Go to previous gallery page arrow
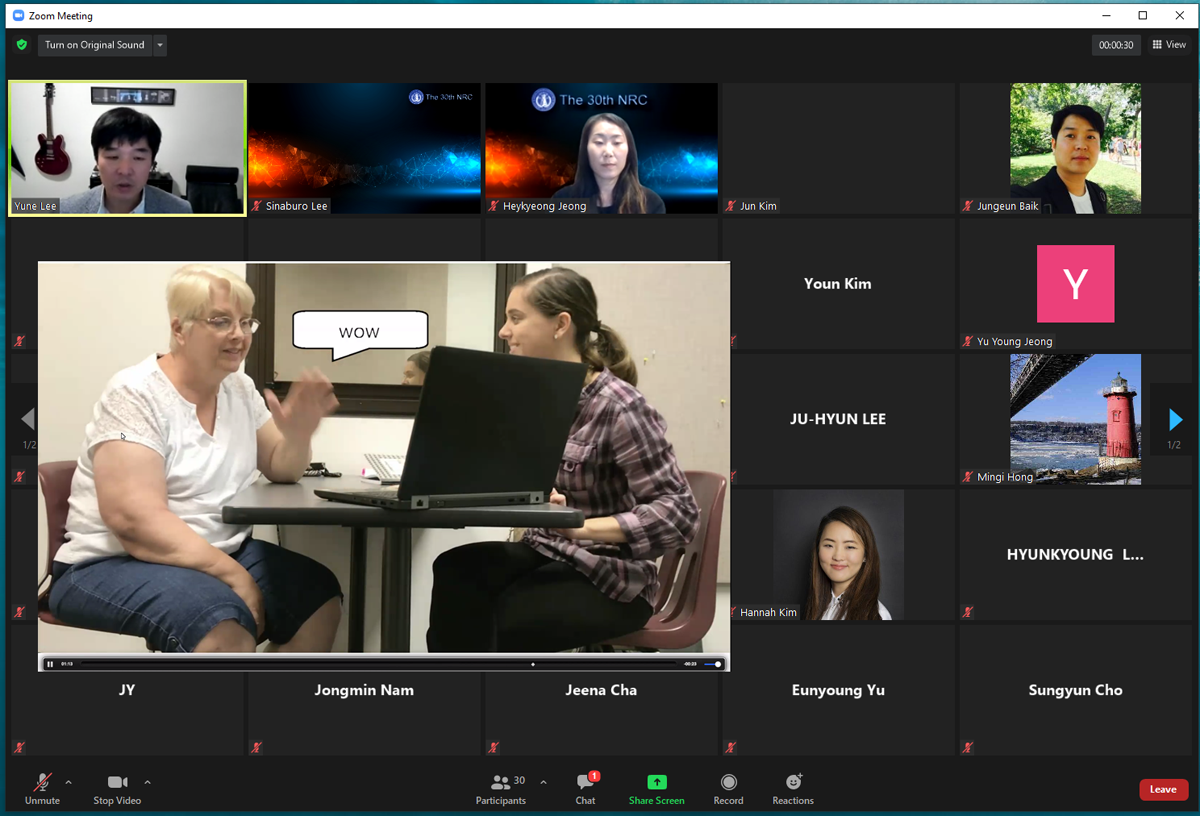This screenshot has width=1200, height=816. point(27,419)
